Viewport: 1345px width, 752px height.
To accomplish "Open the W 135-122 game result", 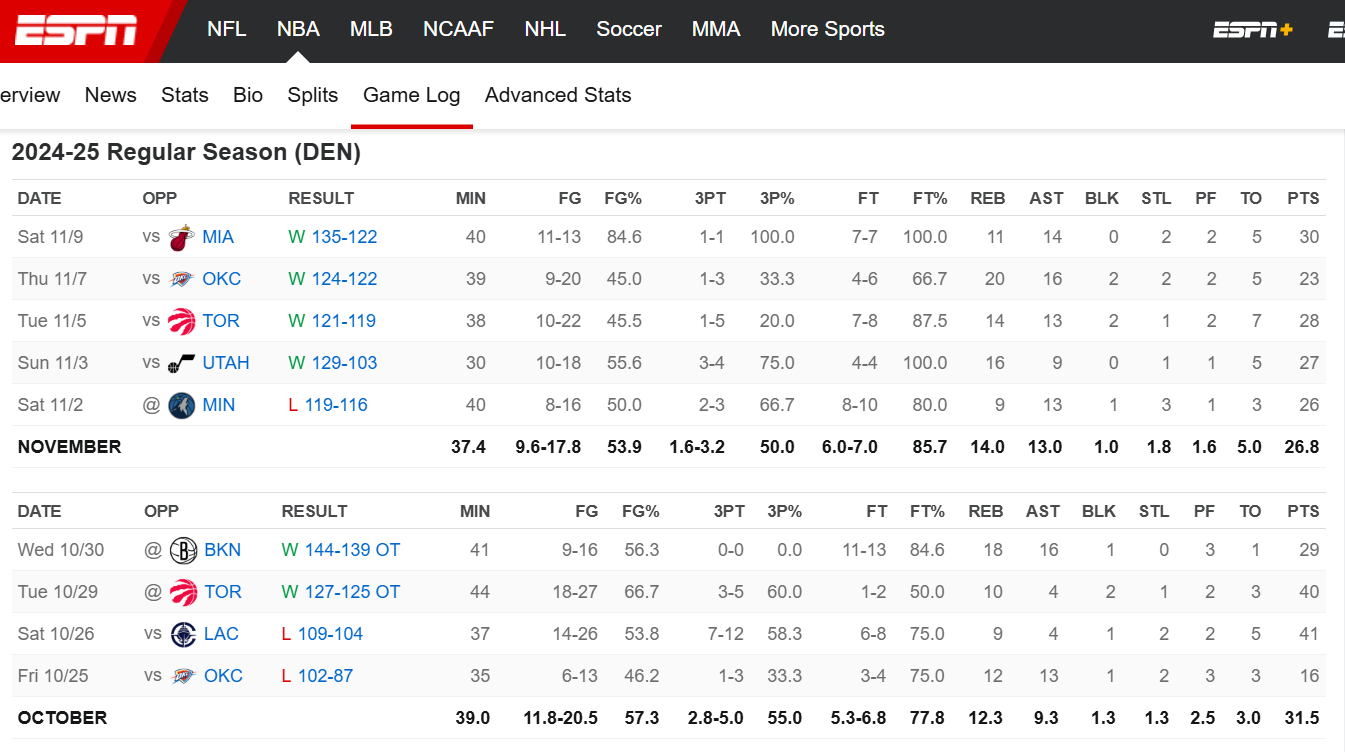I will click(x=333, y=238).
